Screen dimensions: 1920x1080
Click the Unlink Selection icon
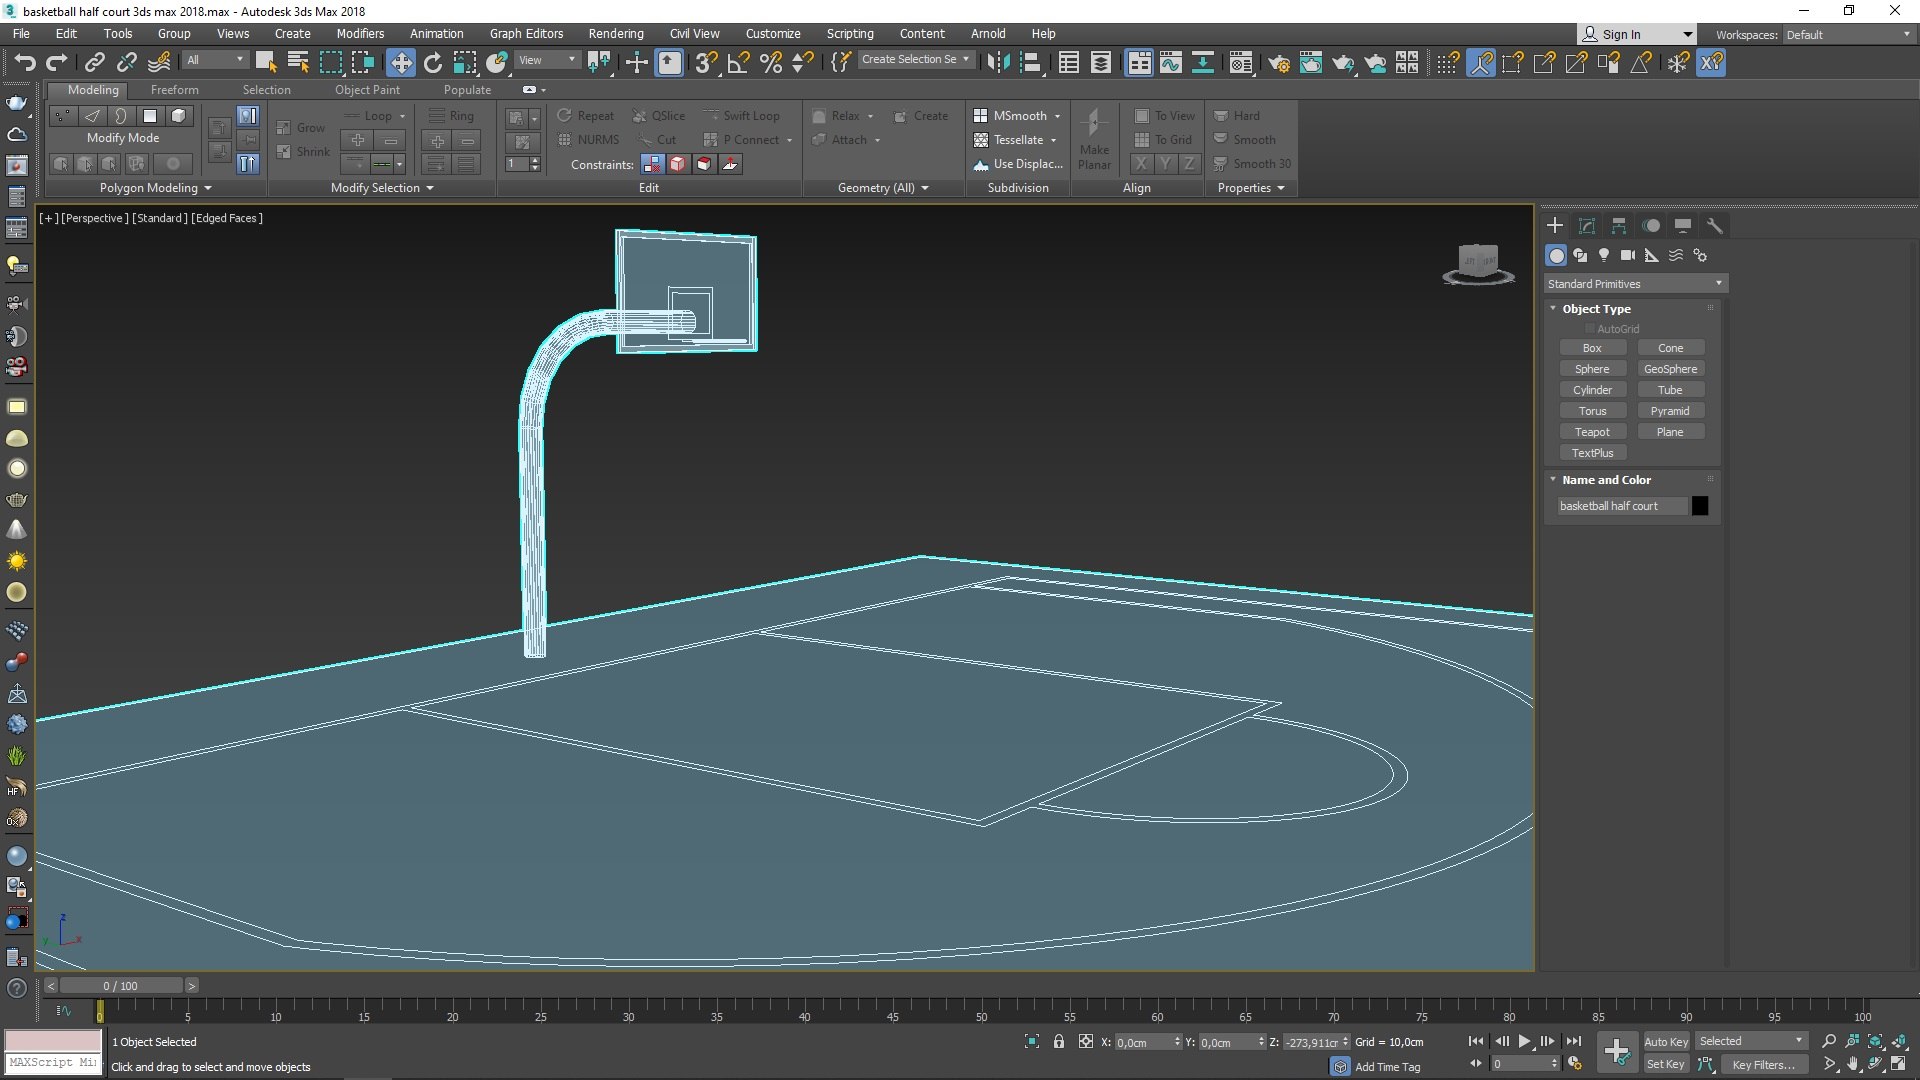tap(126, 62)
